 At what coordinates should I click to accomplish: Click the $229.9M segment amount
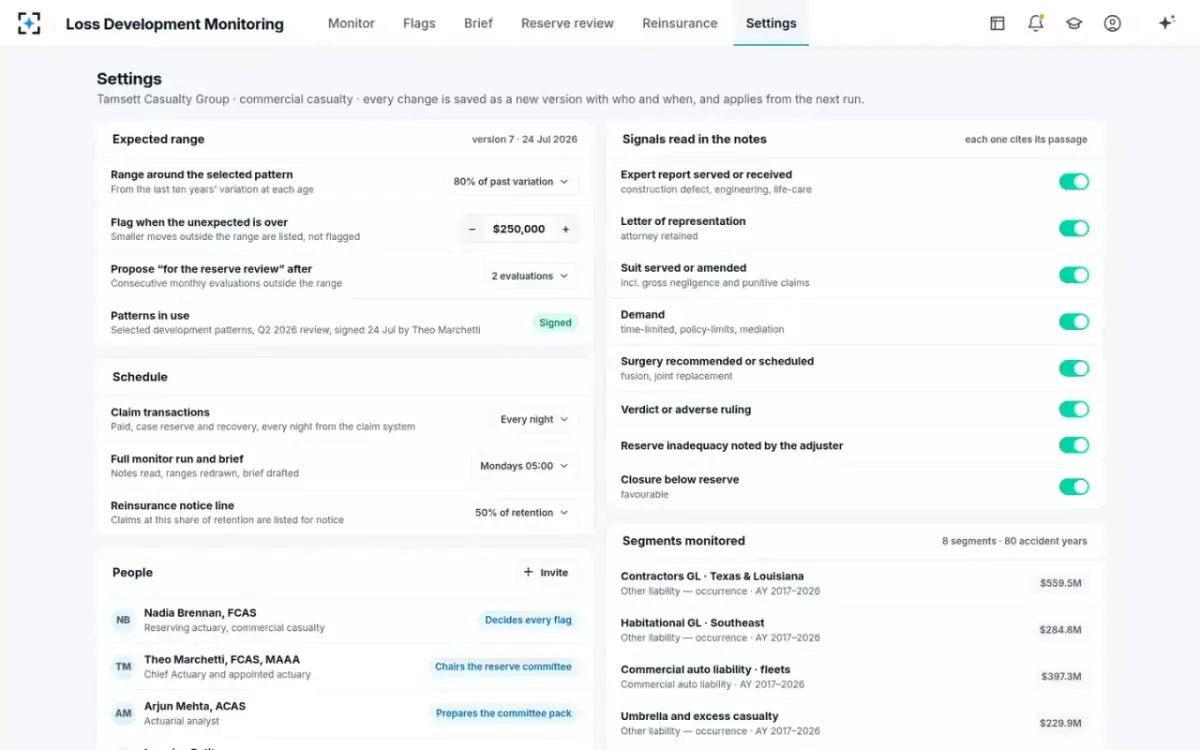click(1060, 723)
